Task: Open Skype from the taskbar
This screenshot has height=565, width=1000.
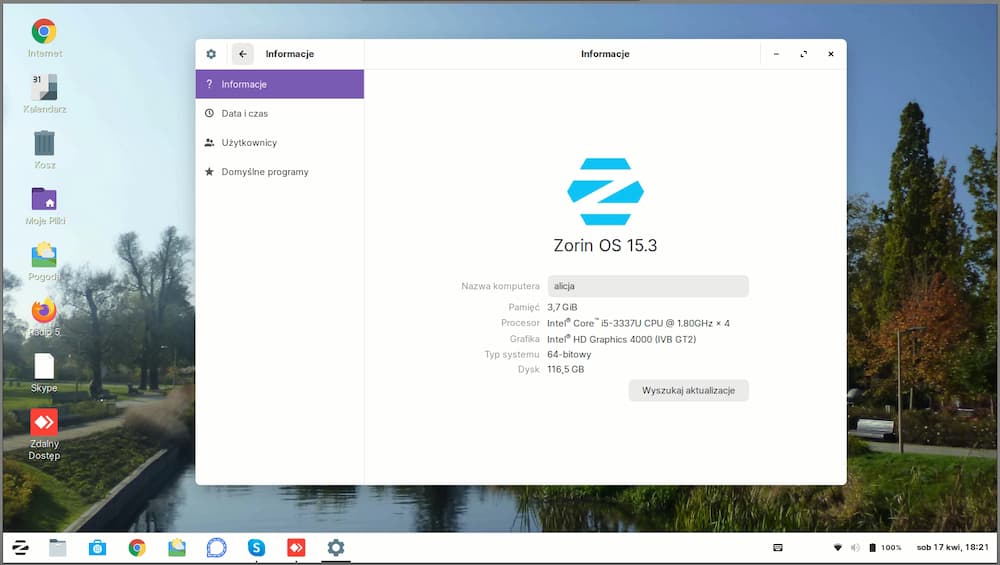Action: point(256,547)
